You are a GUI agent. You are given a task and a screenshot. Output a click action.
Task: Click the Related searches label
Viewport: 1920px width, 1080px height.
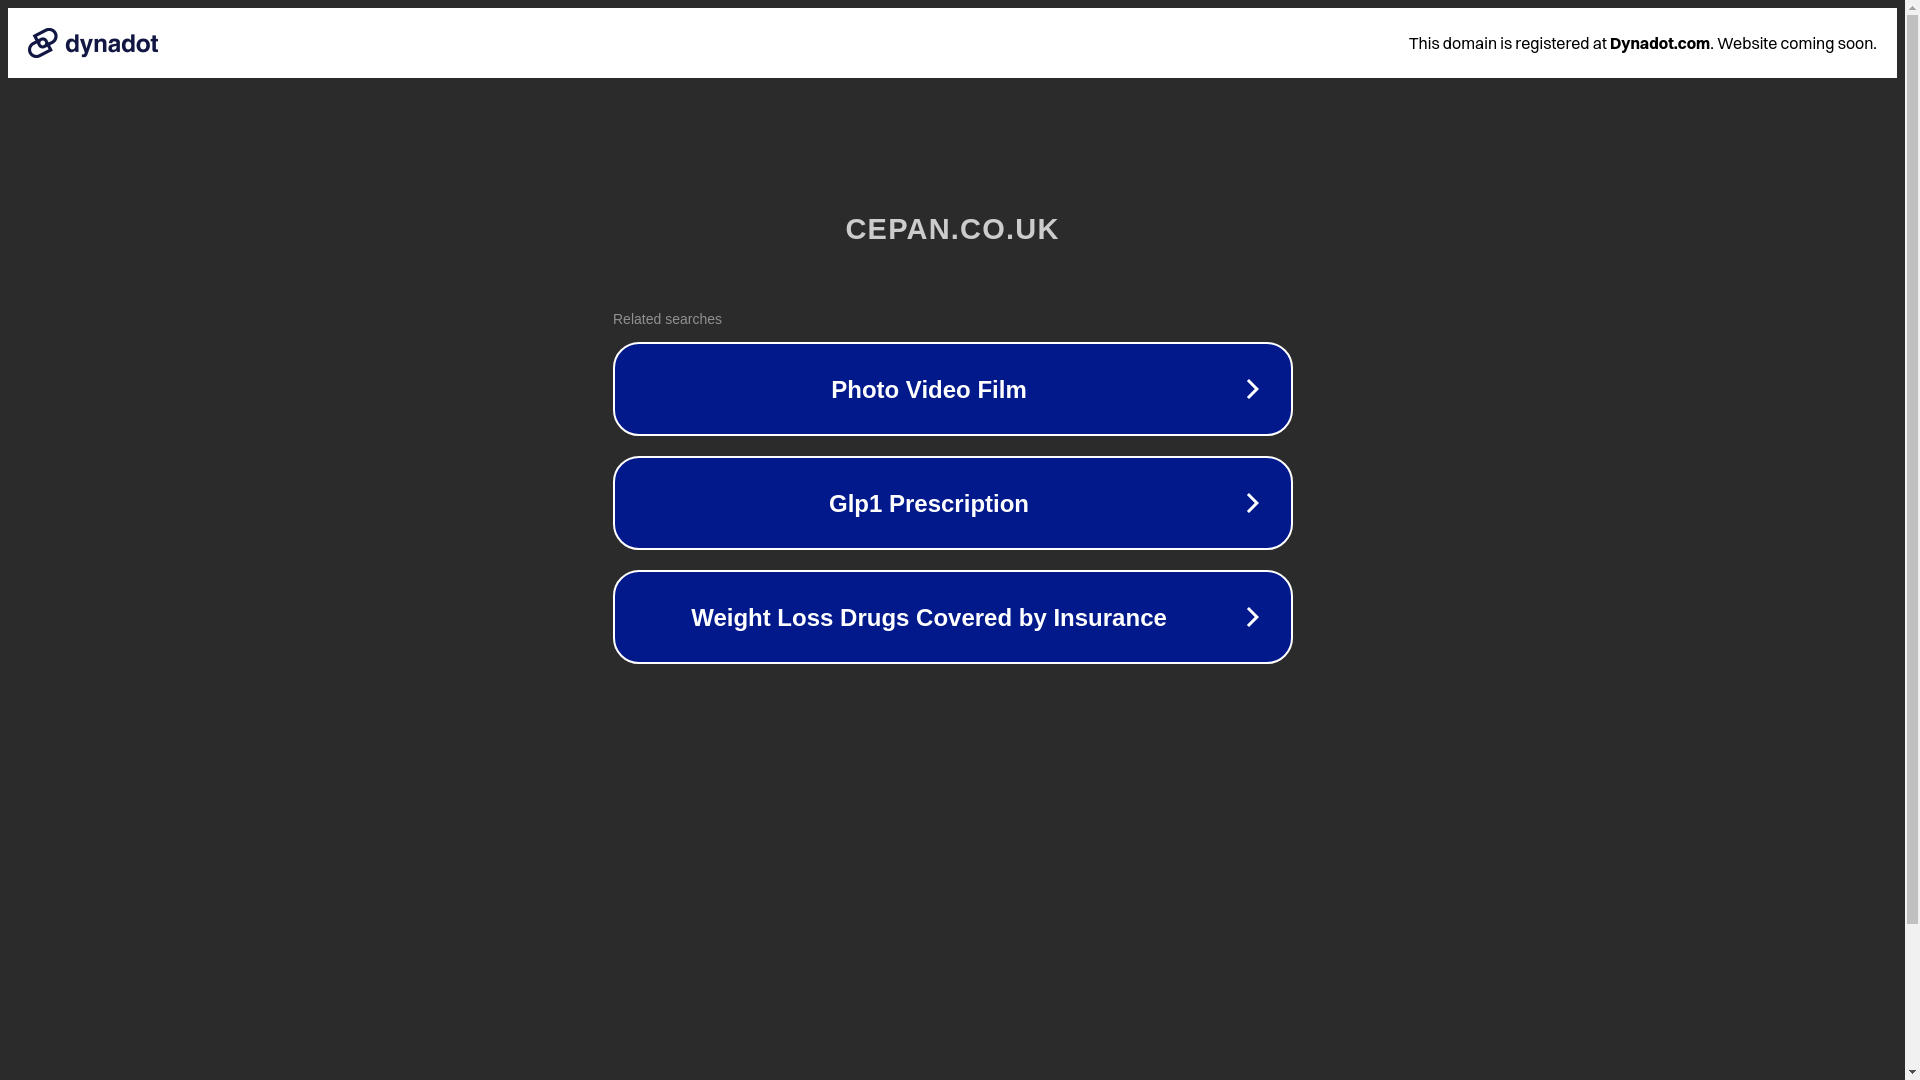tap(667, 319)
